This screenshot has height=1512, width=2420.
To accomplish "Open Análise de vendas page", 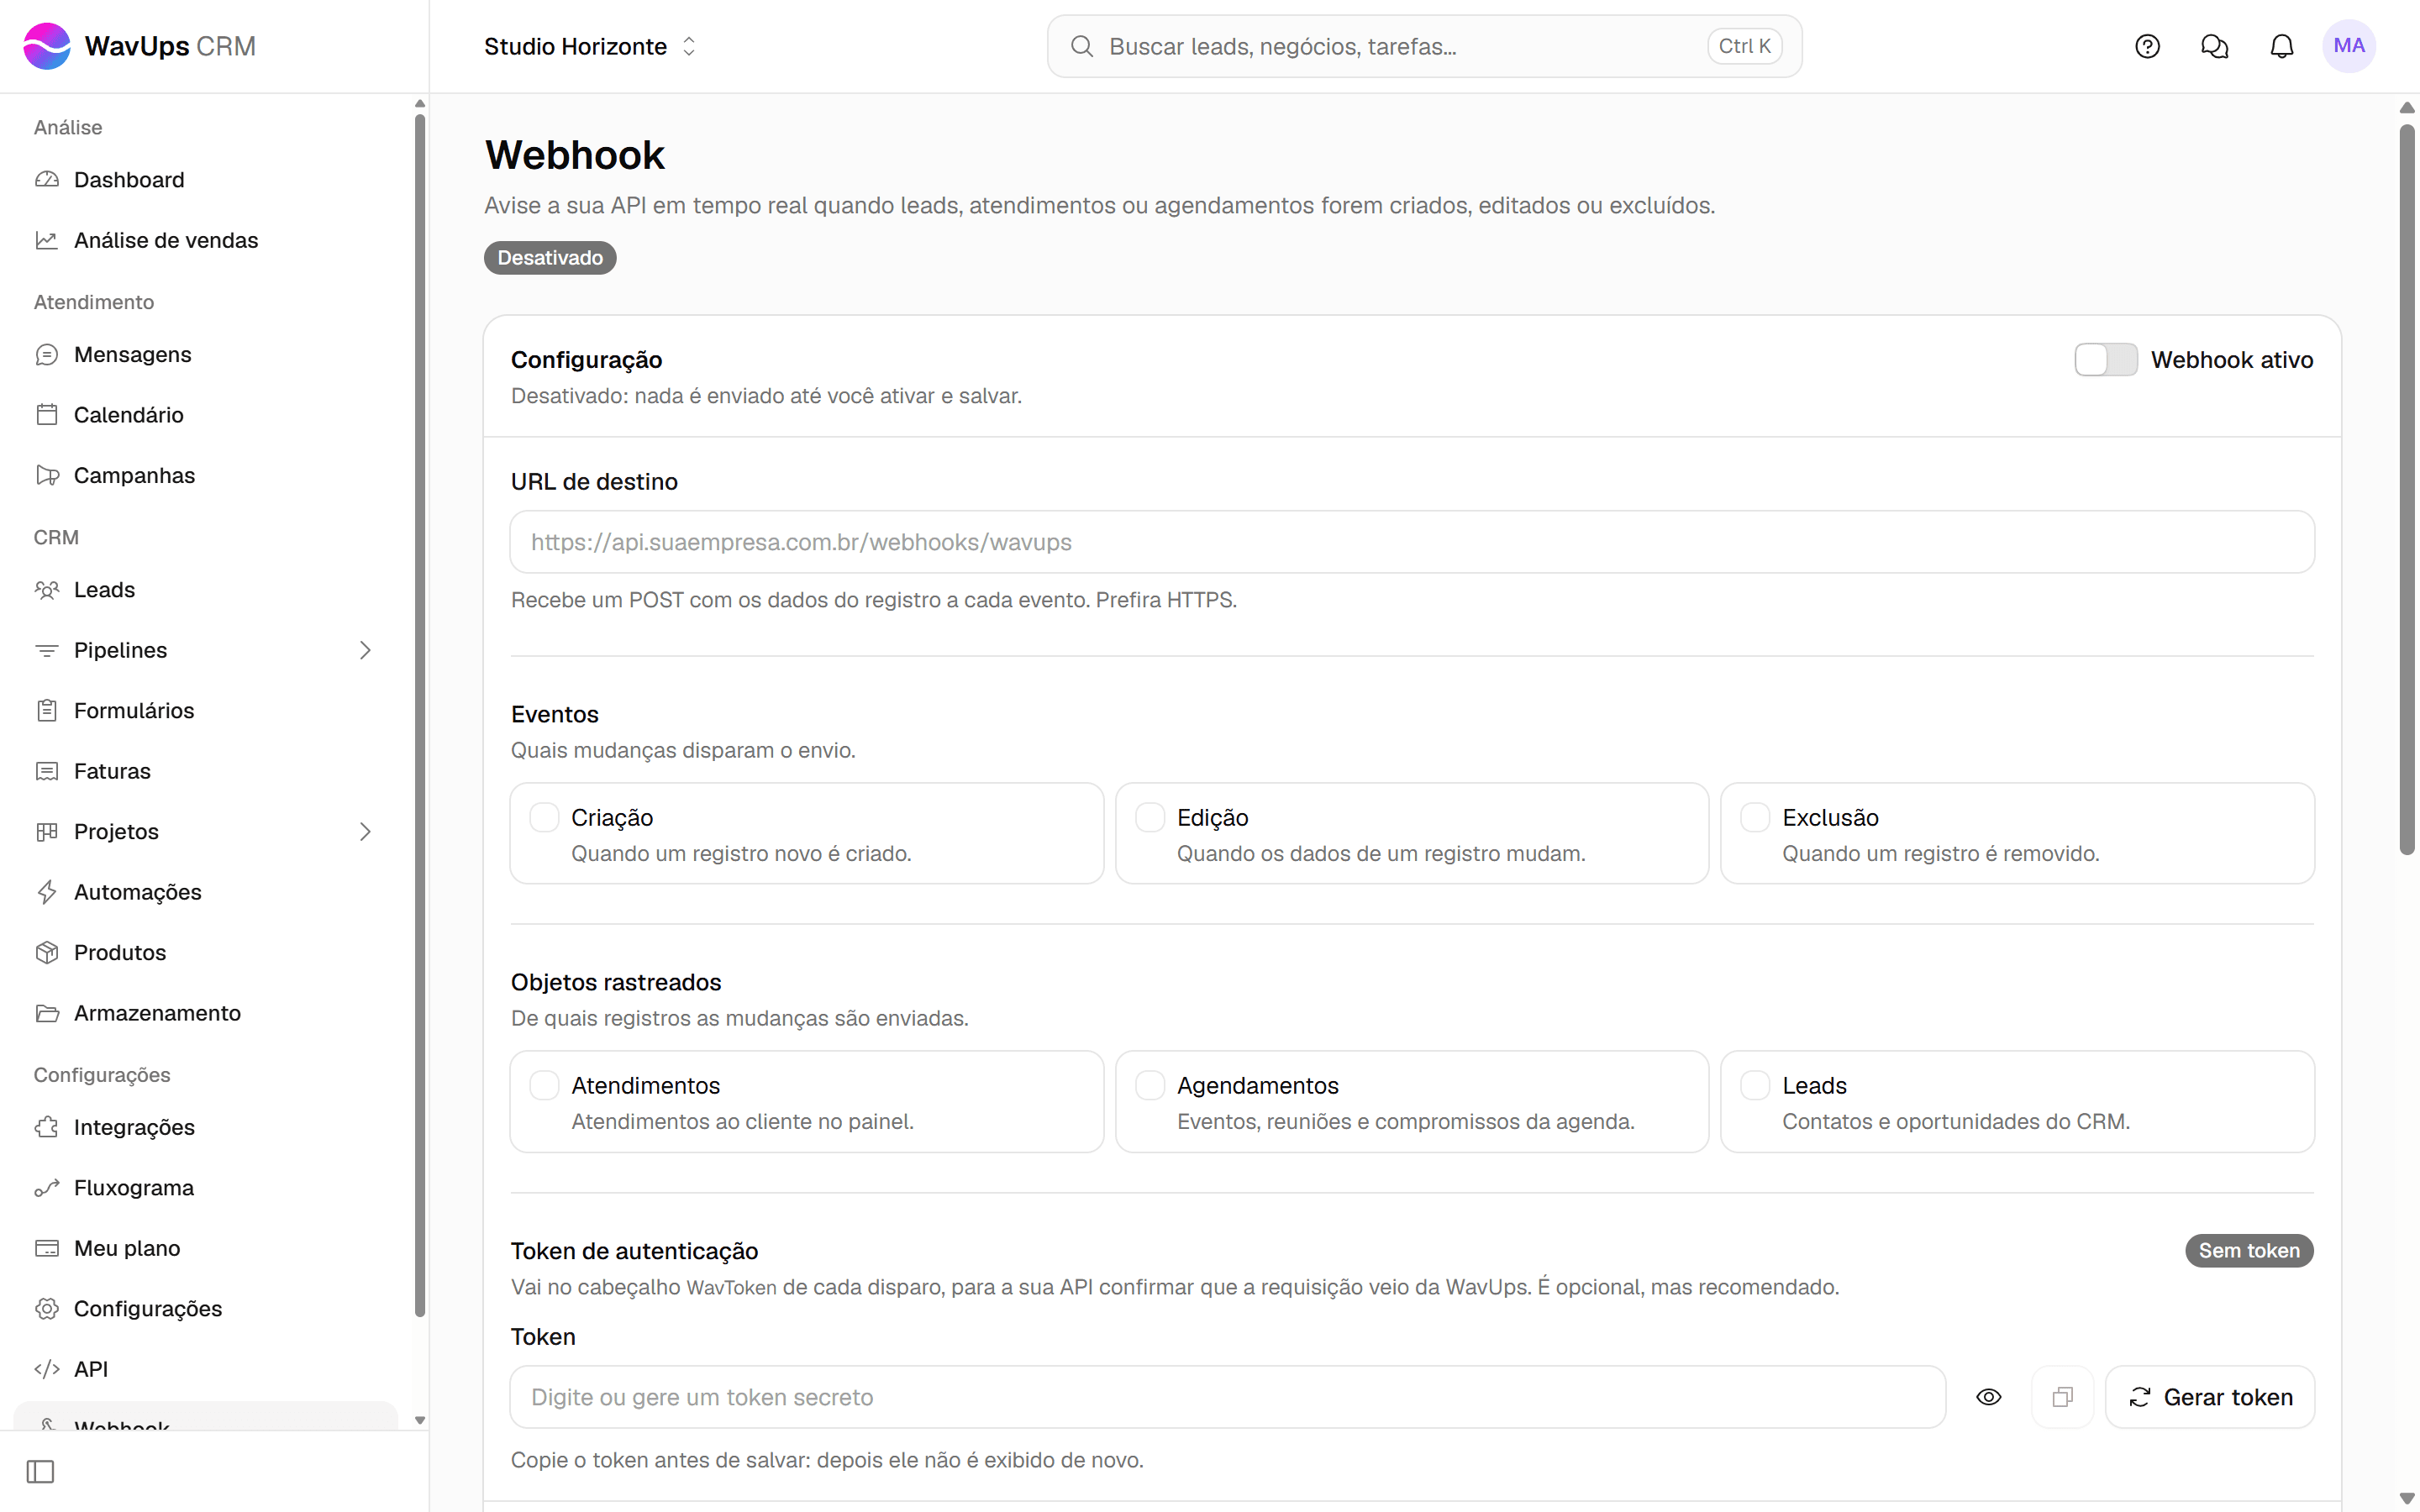I will coord(206,240).
